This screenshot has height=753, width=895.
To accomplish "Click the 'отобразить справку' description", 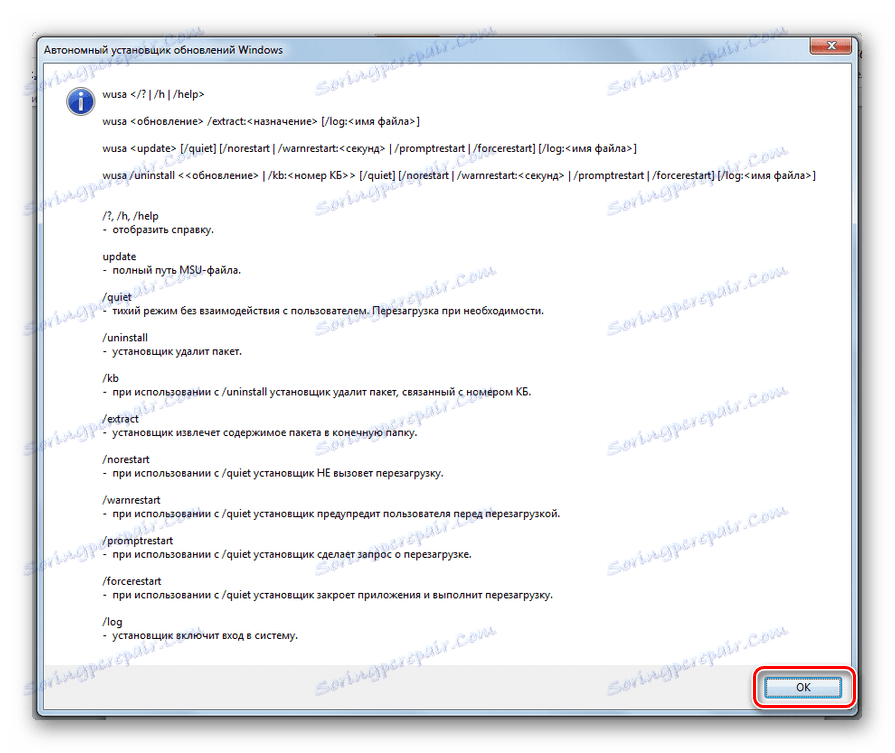I will [x=158, y=229].
